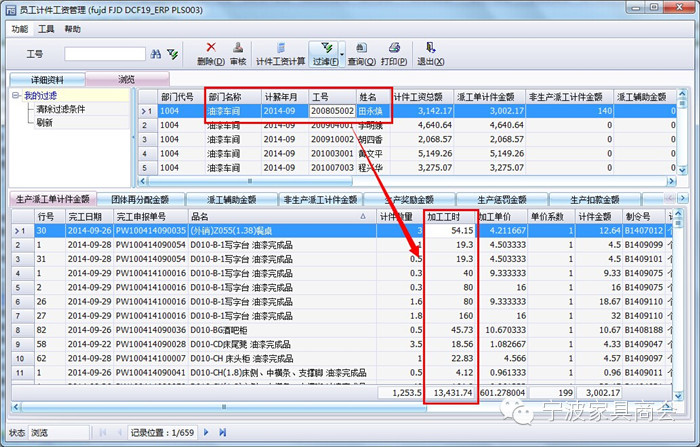
Task: Open the 生产奖励金额 tab
Action: pyautogui.click(x=409, y=200)
